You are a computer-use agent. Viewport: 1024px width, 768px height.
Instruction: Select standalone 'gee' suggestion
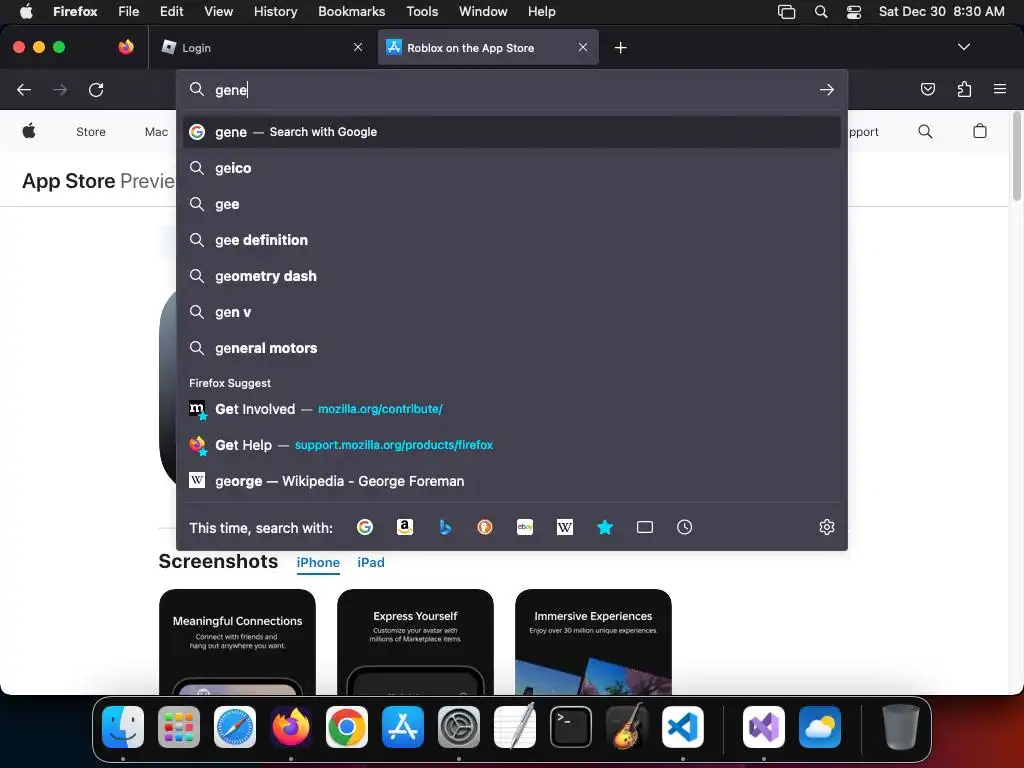511,204
